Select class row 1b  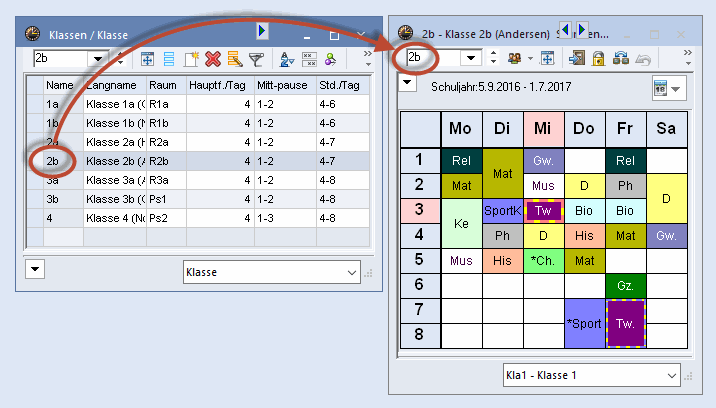[x=198, y=123]
